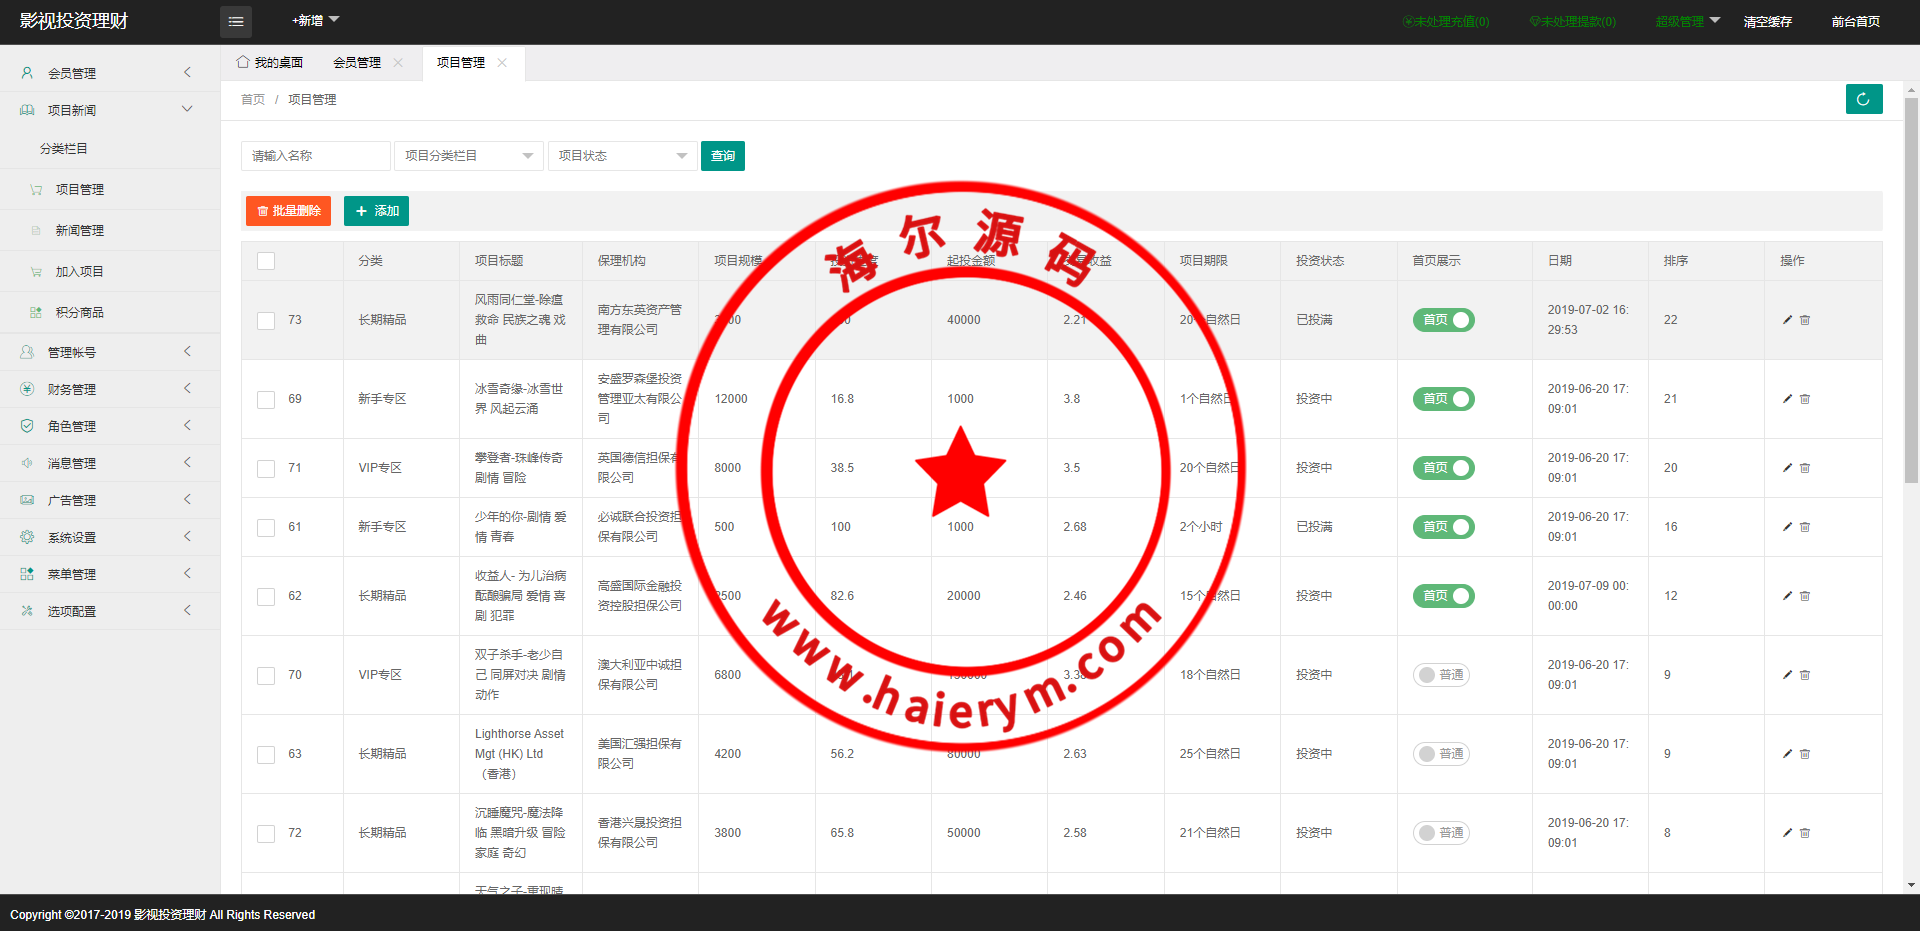Image resolution: width=1920 pixels, height=931 pixels.
Task: Open the 项目分类栏目 dropdown
Action: point(468,156)
